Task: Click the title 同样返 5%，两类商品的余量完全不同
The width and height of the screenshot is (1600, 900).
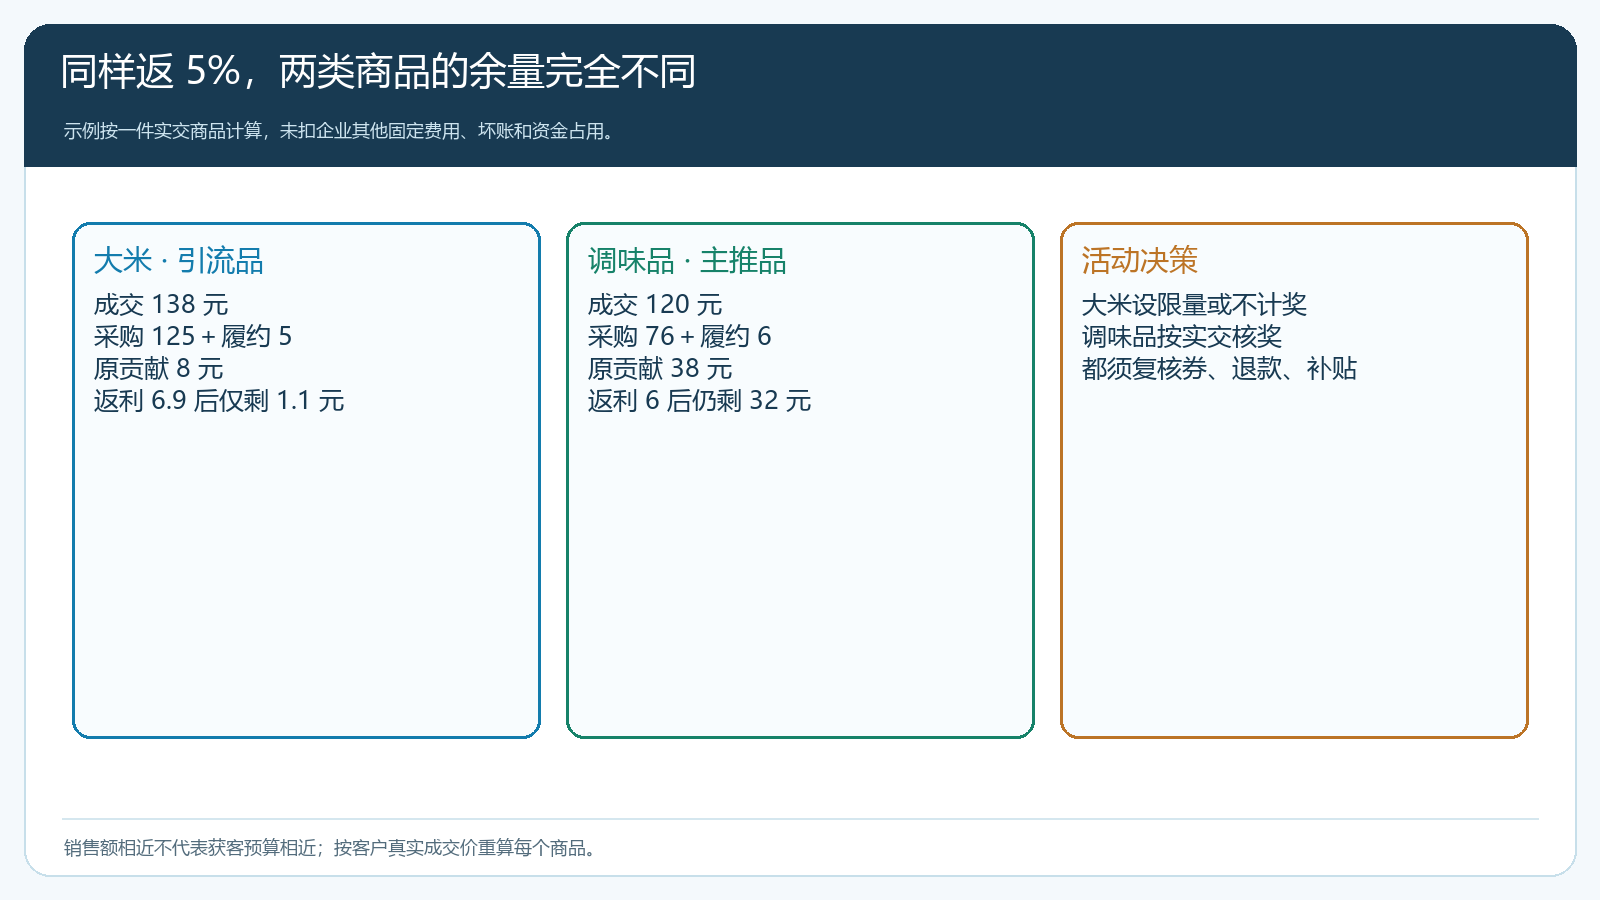Action: coord(378,72)
